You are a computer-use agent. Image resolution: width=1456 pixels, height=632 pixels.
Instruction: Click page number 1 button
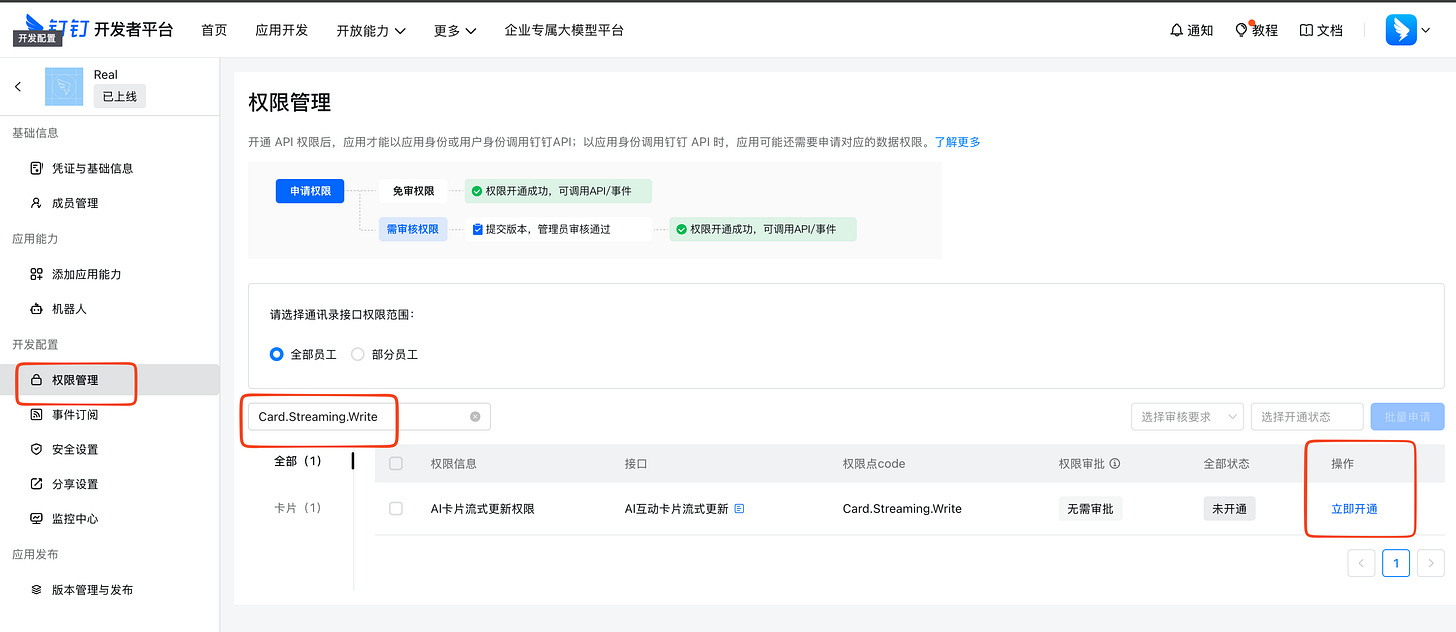pos(1396,563)
